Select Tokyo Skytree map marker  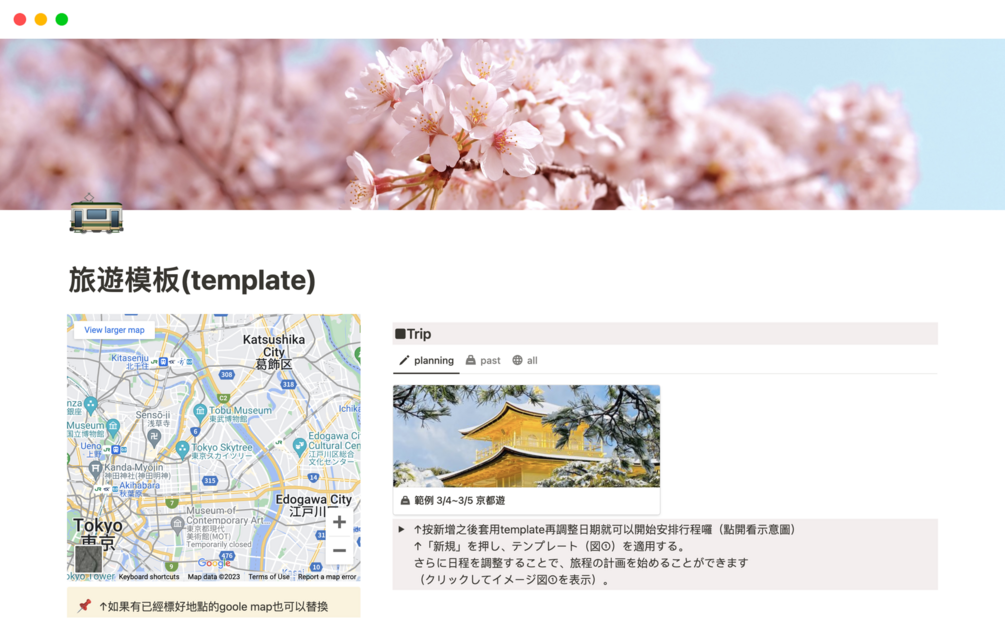point(183,448)
